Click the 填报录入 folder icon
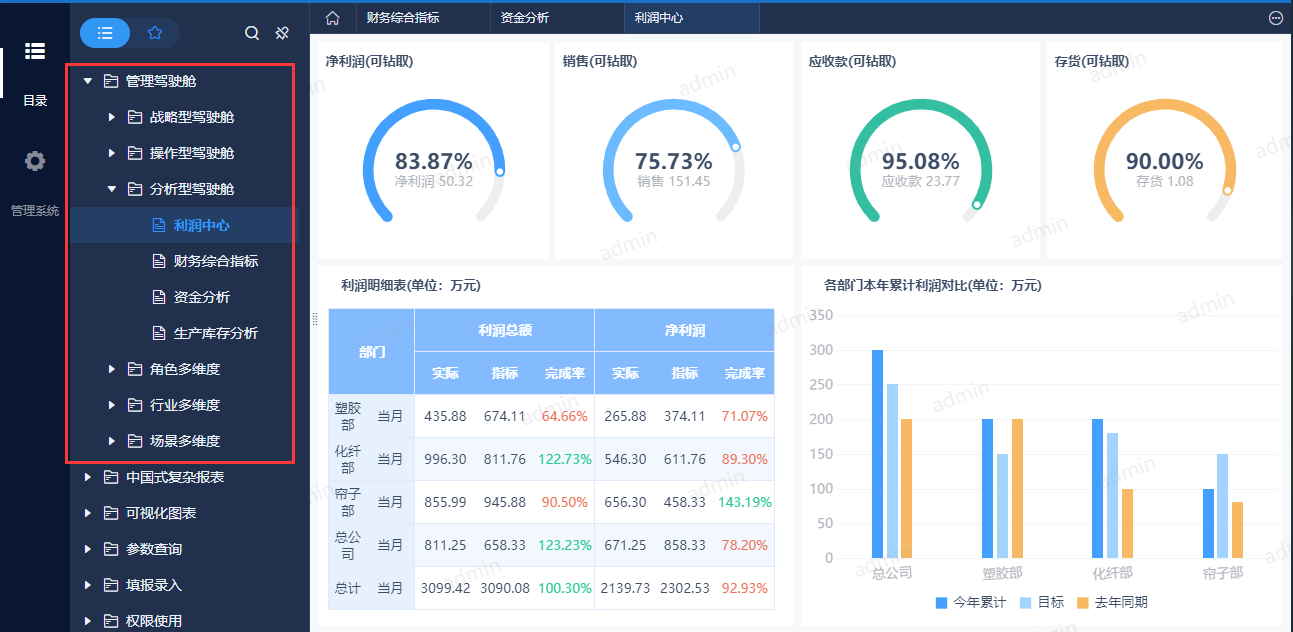The image size is (1293, 632). pyautogui.click(x=111, y=585)
